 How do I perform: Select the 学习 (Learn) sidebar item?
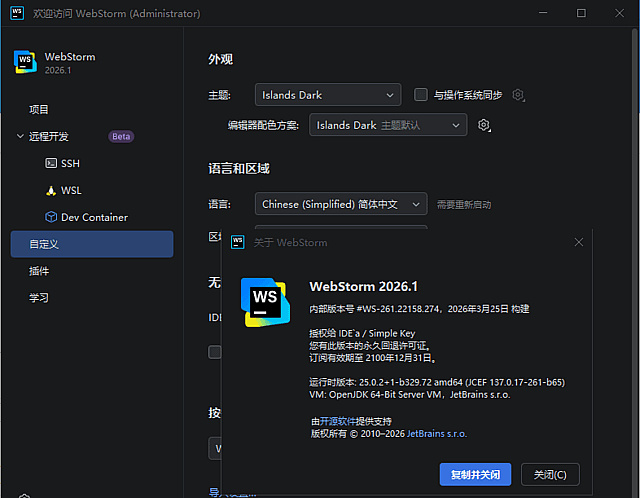coord(92,298)
